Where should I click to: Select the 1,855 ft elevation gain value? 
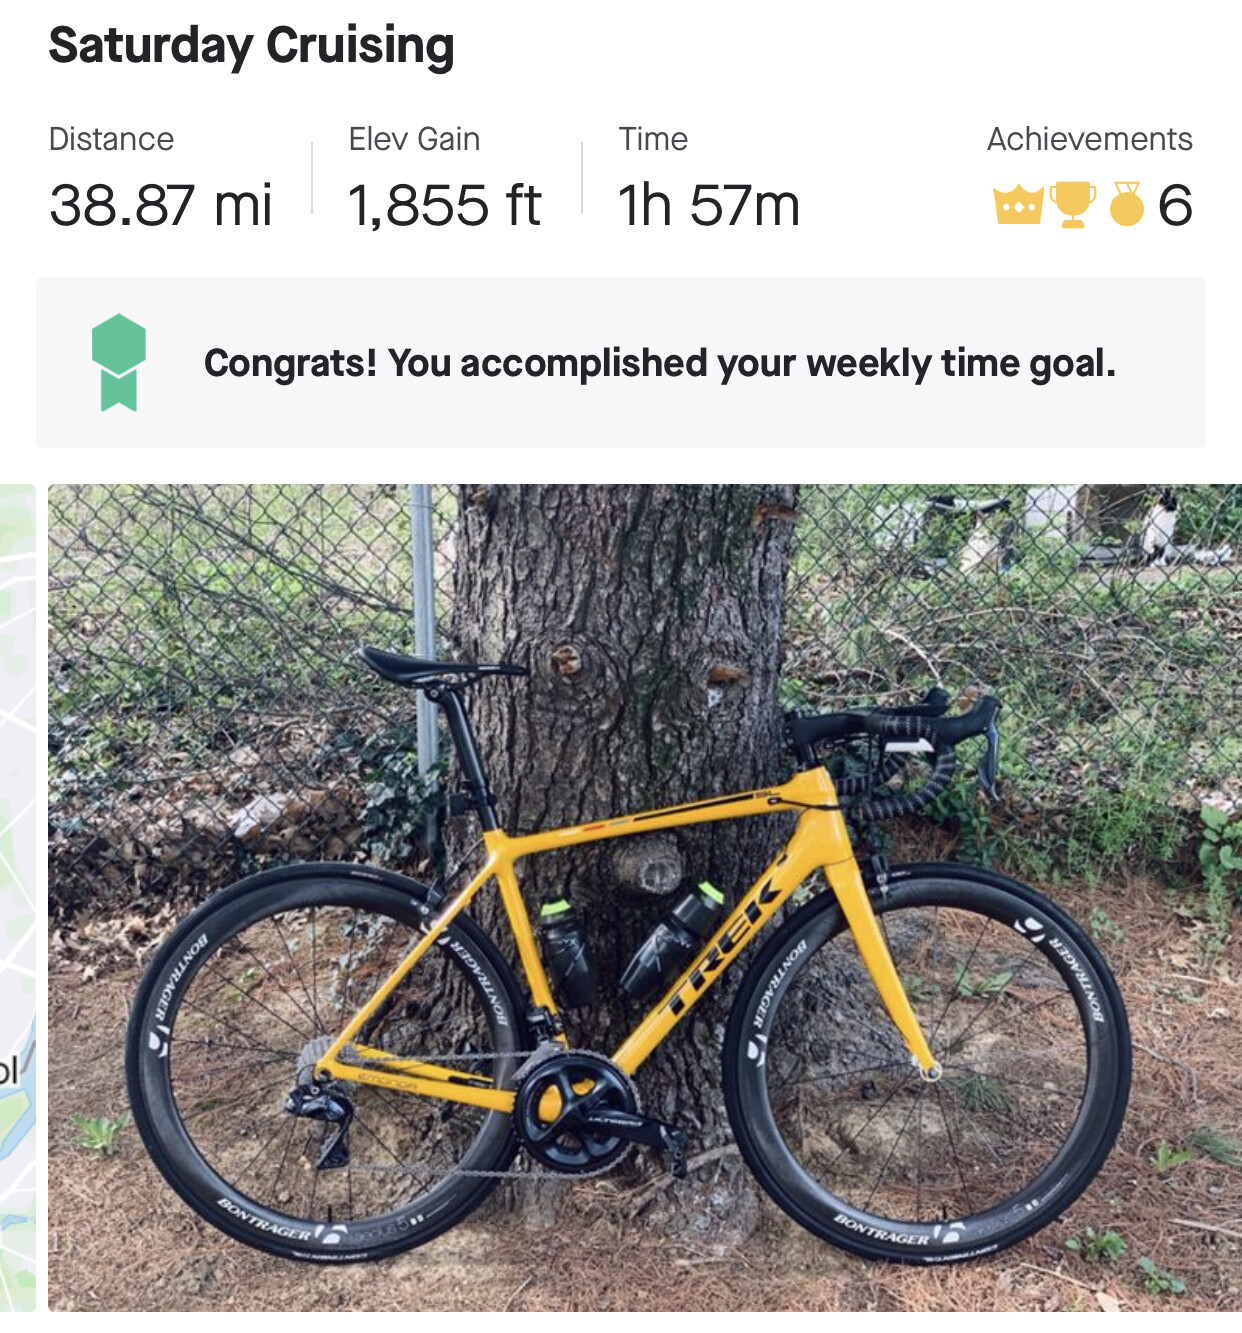coord(444,205)
